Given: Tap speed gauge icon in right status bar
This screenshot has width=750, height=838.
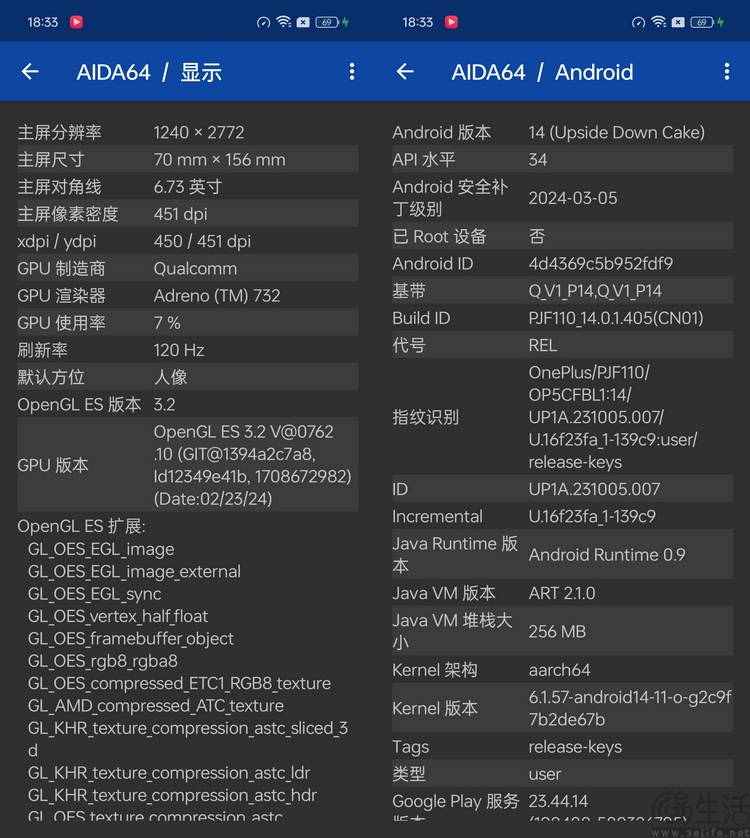Looking at the screenshot, I should tap(638, 22).
